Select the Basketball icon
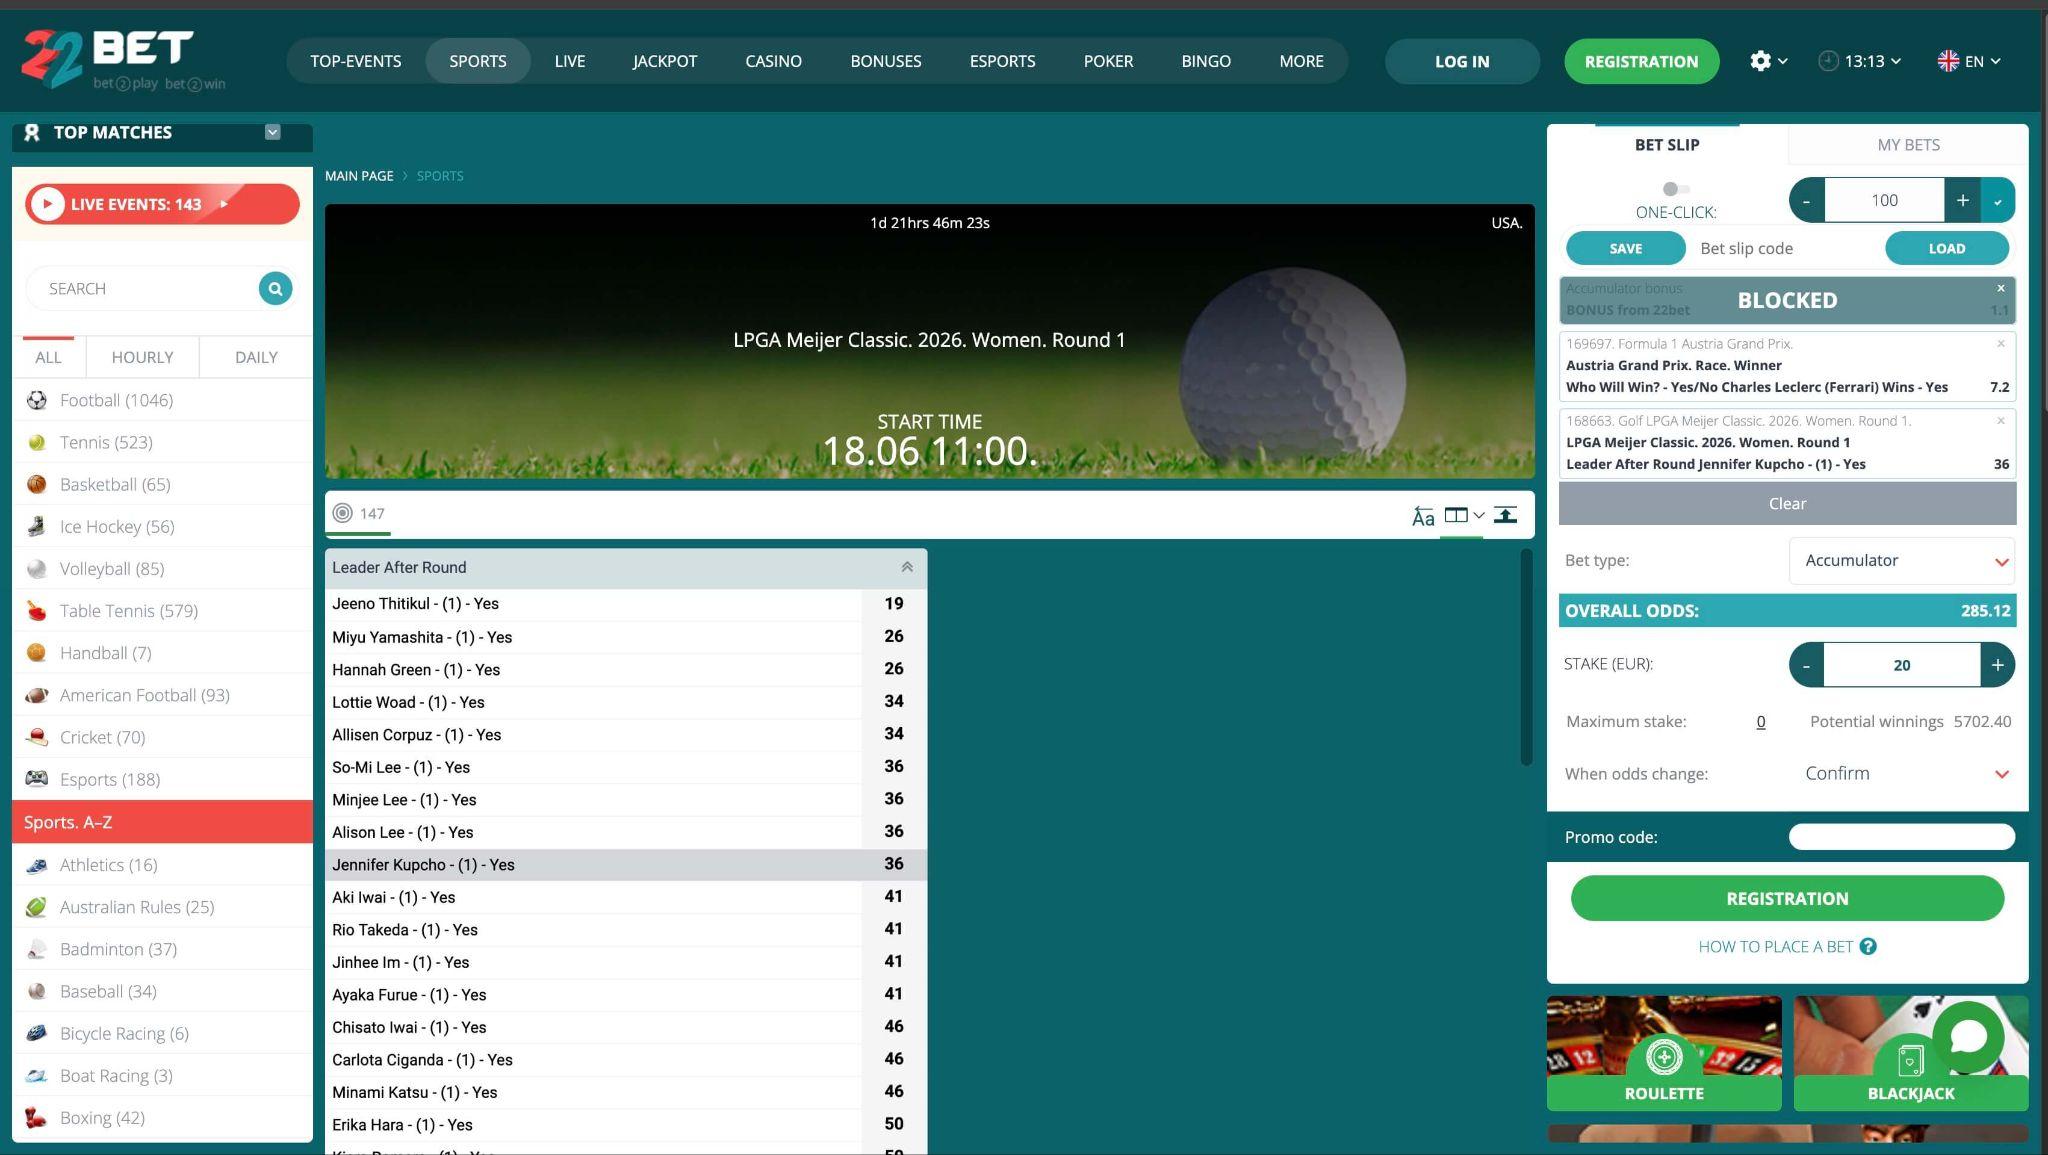This screenshot has height=1155, width=2048. pyautogui.click(x=37, y=484)
